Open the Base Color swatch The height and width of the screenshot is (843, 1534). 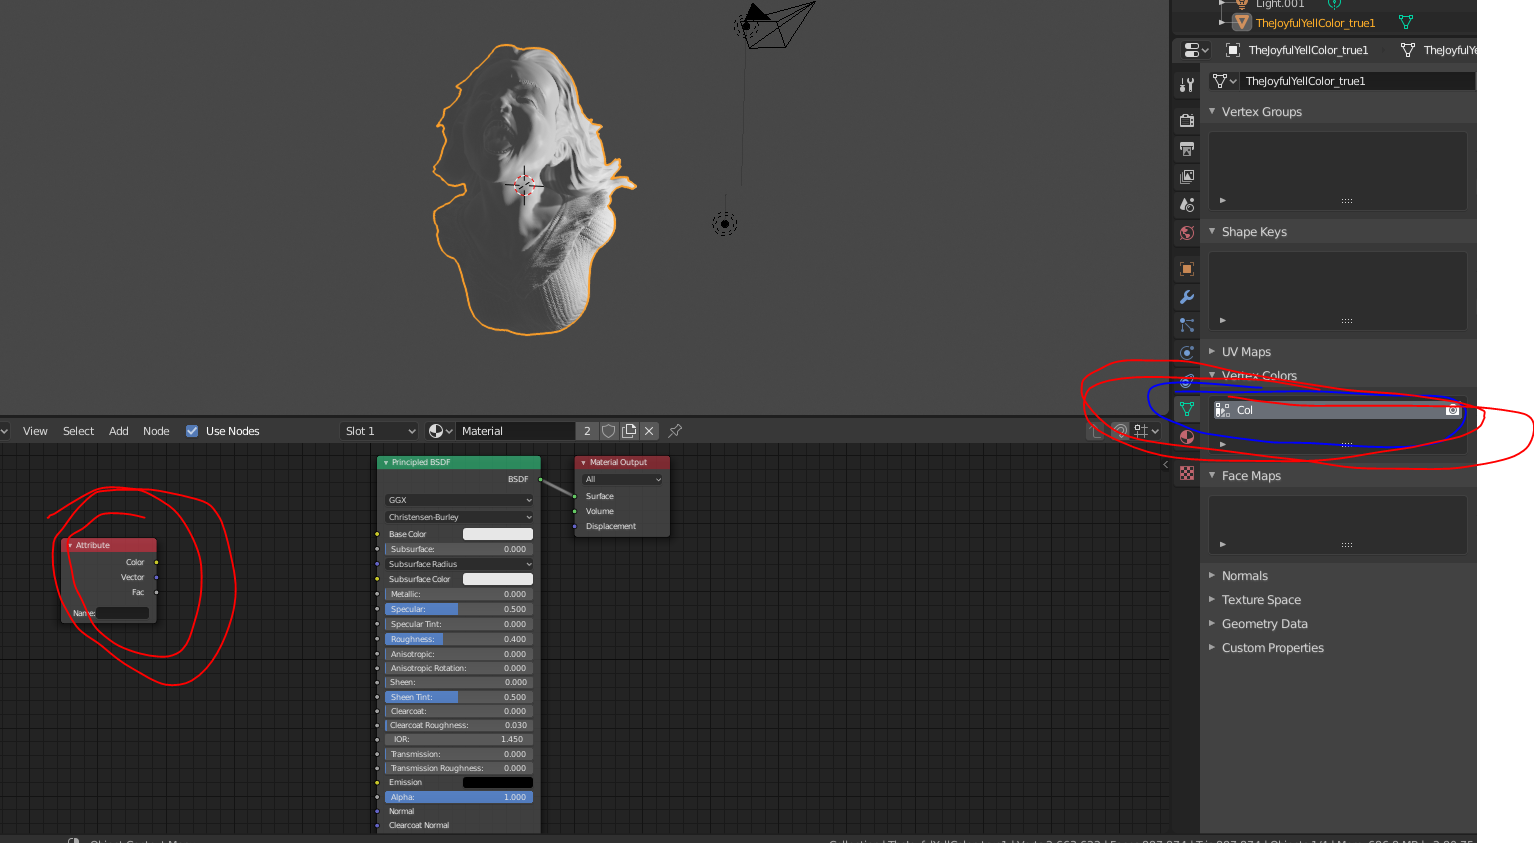[498, 534]
